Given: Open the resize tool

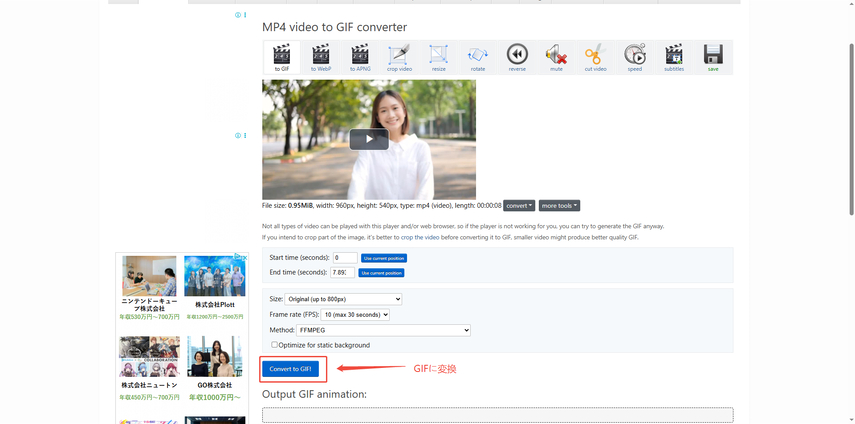Looking at the screenshot, I should tap(438, 57).
